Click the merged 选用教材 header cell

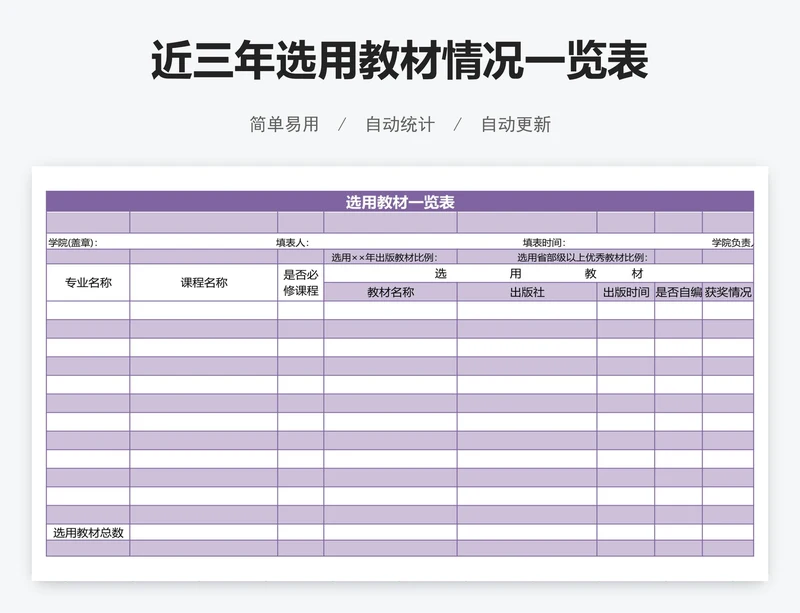point(539,274)
